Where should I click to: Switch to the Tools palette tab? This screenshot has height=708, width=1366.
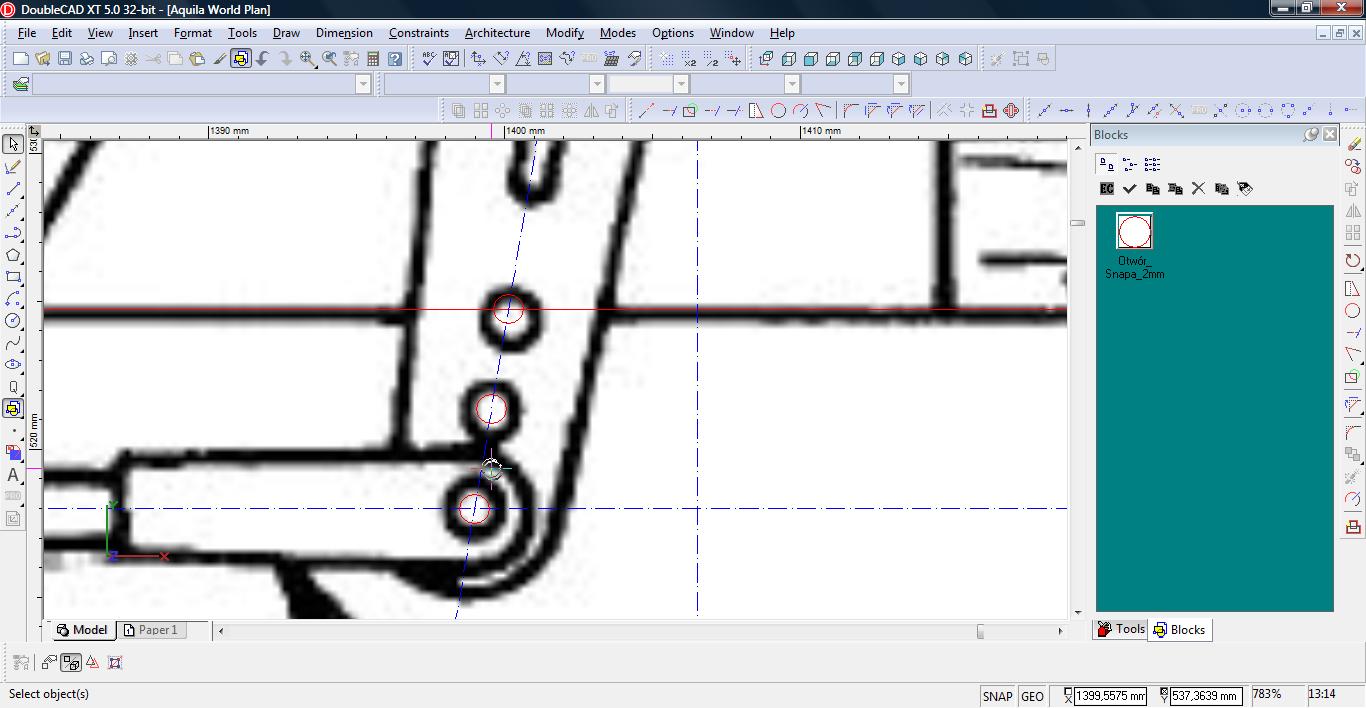click(x=1121, y=629)
